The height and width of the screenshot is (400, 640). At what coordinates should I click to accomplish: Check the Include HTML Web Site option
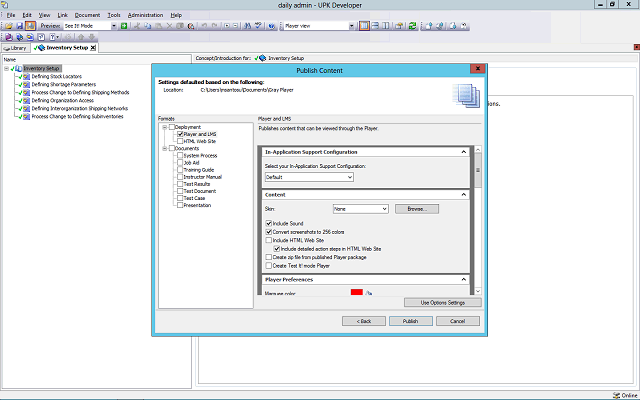coord(269,240)
